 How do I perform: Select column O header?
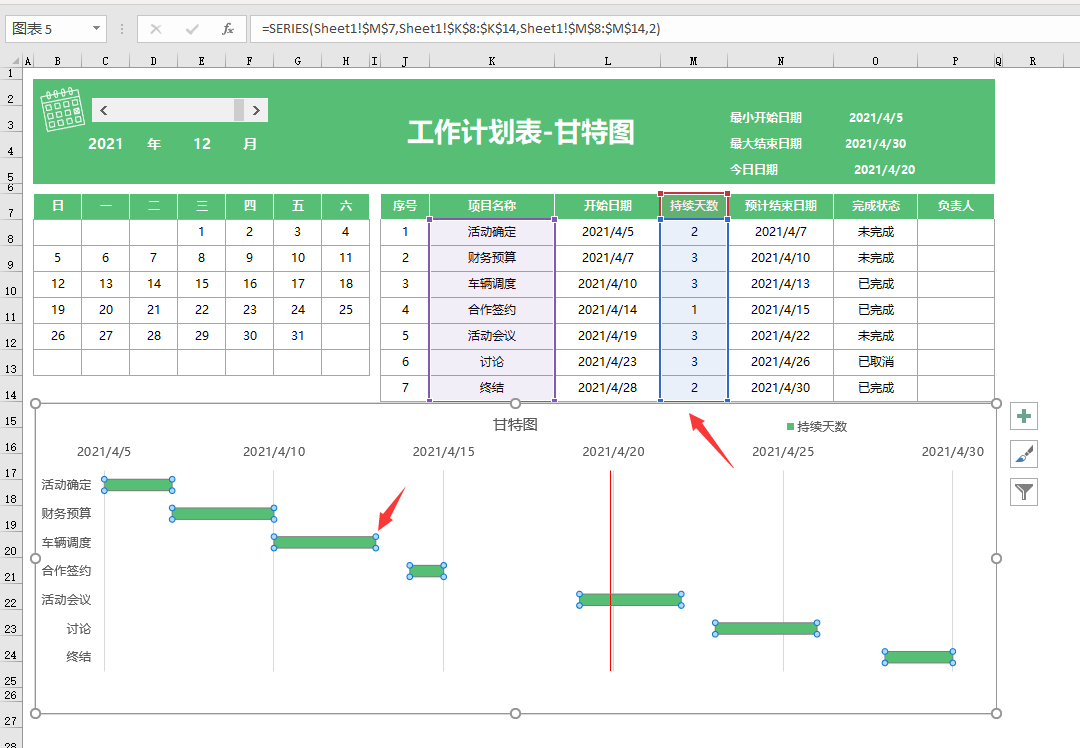[x=875, y=61]
